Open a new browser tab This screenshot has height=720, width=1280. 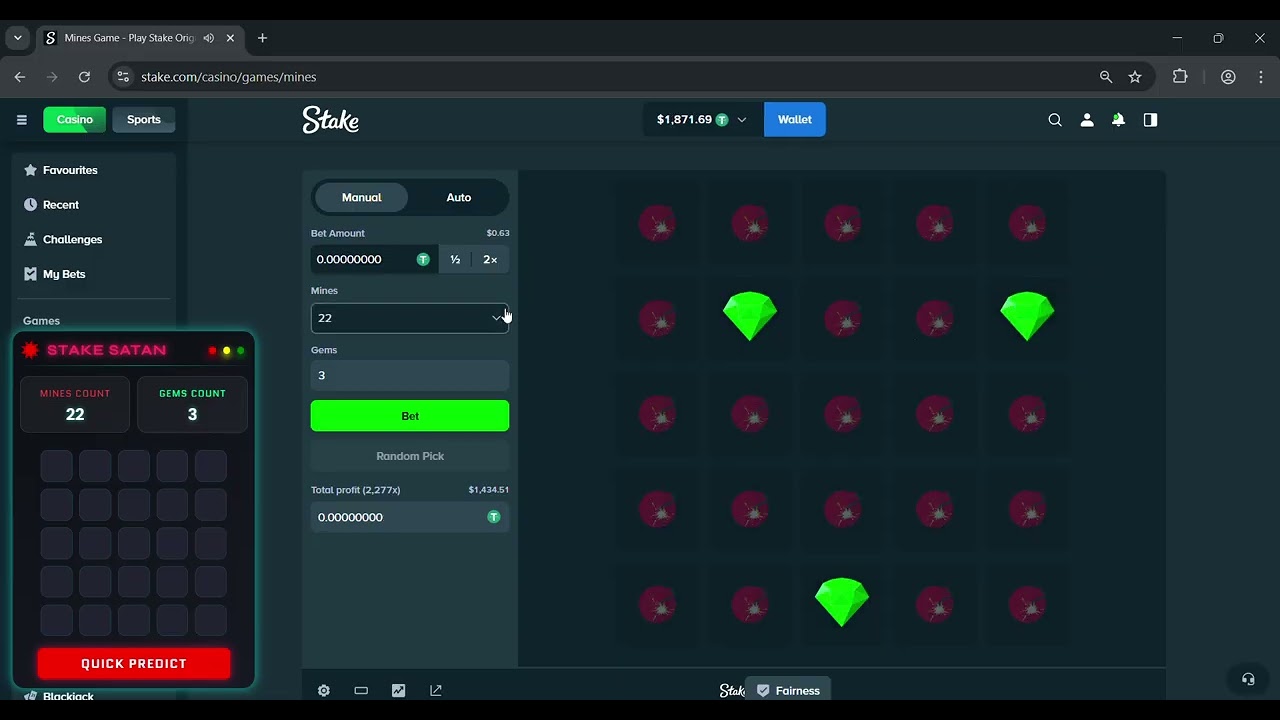pyautogui.click(x=262, y=38)
